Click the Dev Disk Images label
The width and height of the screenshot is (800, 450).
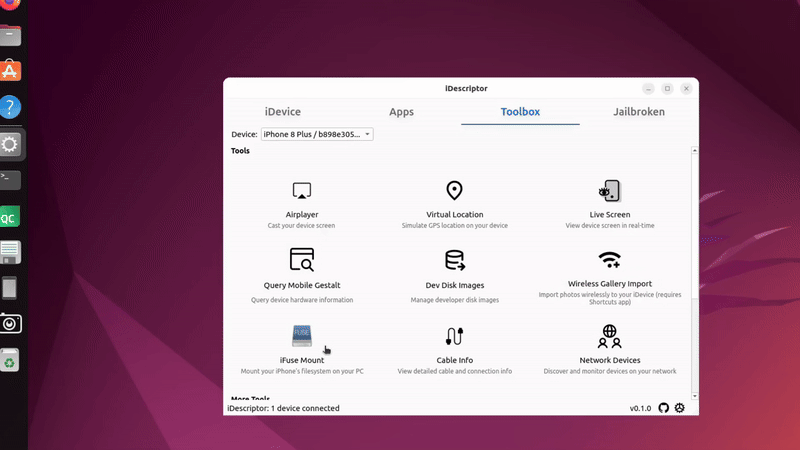455,285
